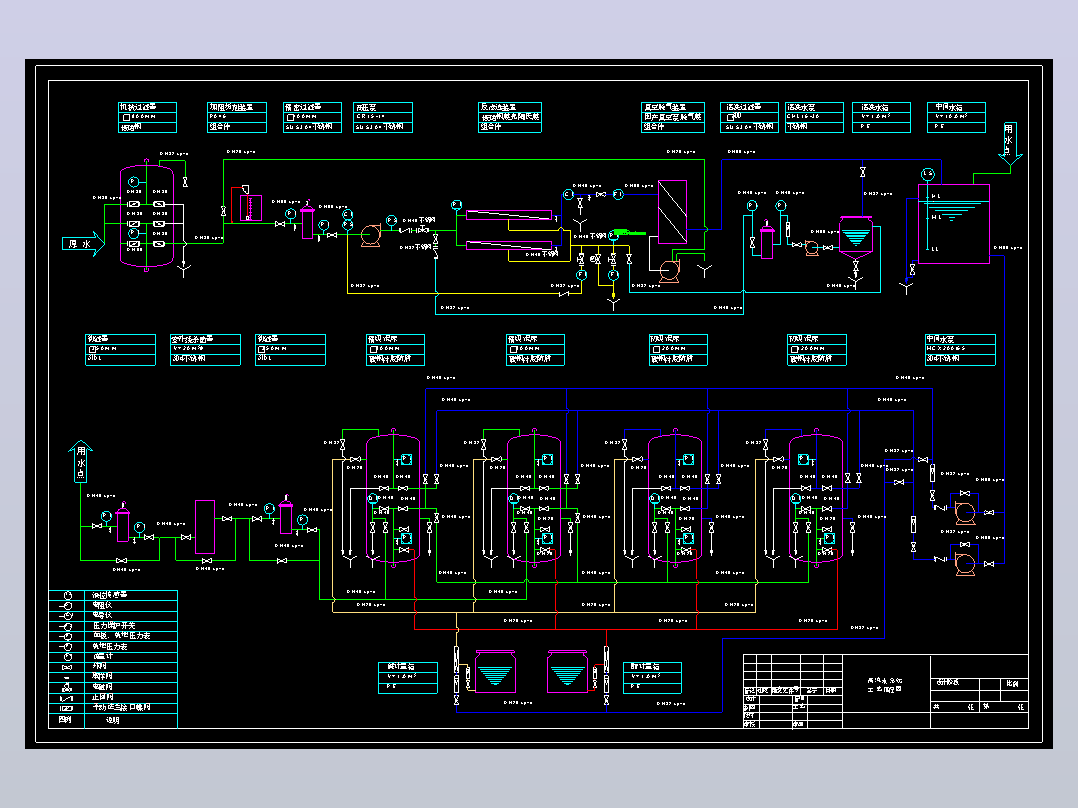Click the LL low level mark in tank
Image resolution: width=1078 pixels, height=808 pixels.
[x=935, y=249]
